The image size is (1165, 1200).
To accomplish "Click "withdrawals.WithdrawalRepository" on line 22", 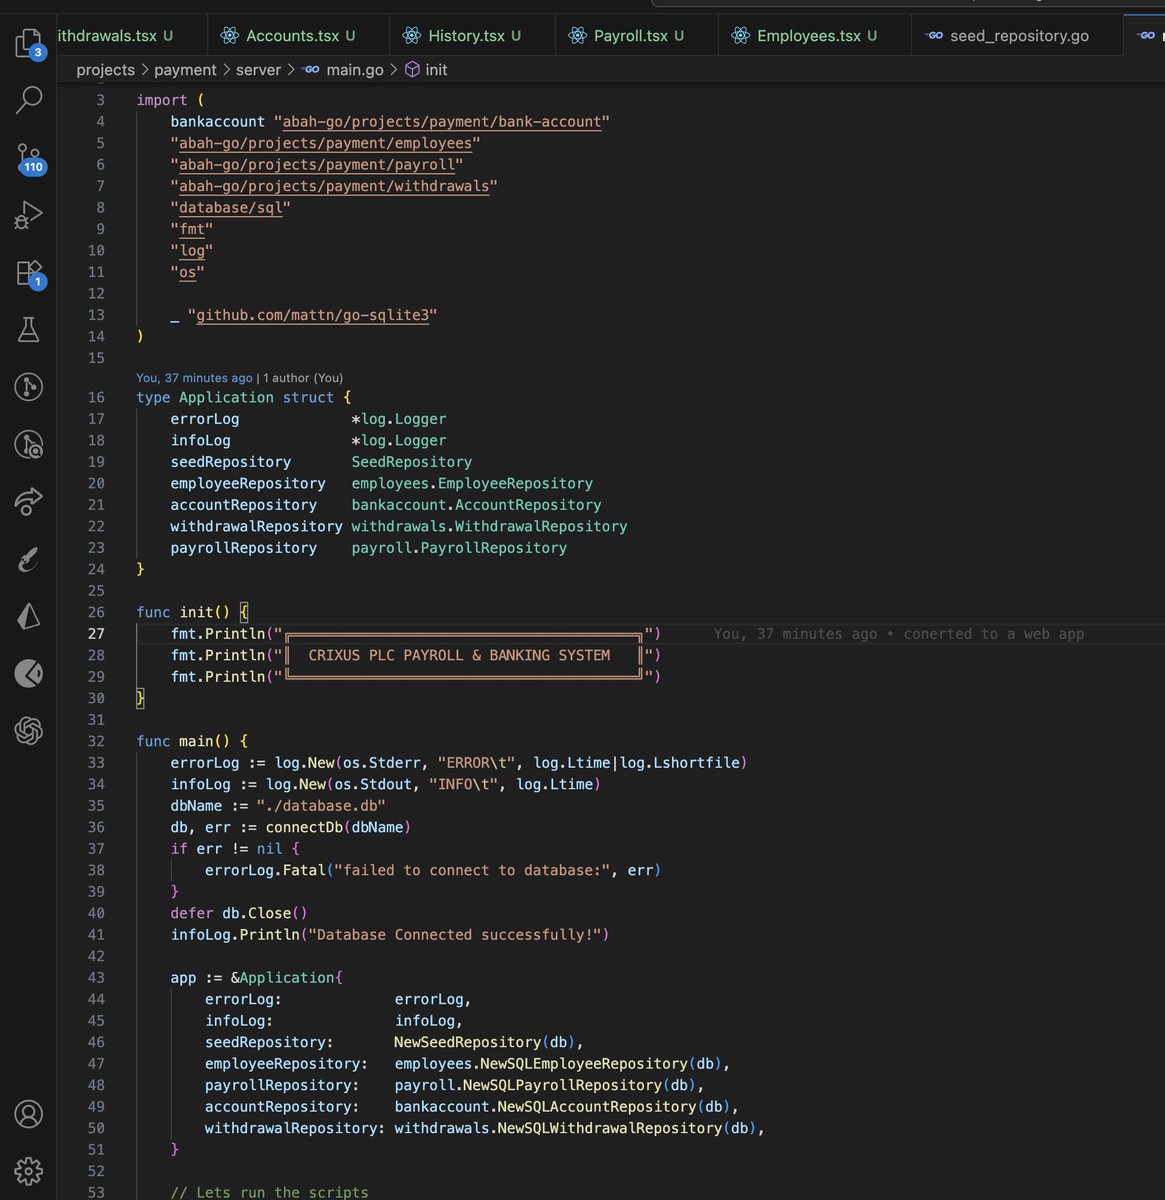I will click(489, 526).
